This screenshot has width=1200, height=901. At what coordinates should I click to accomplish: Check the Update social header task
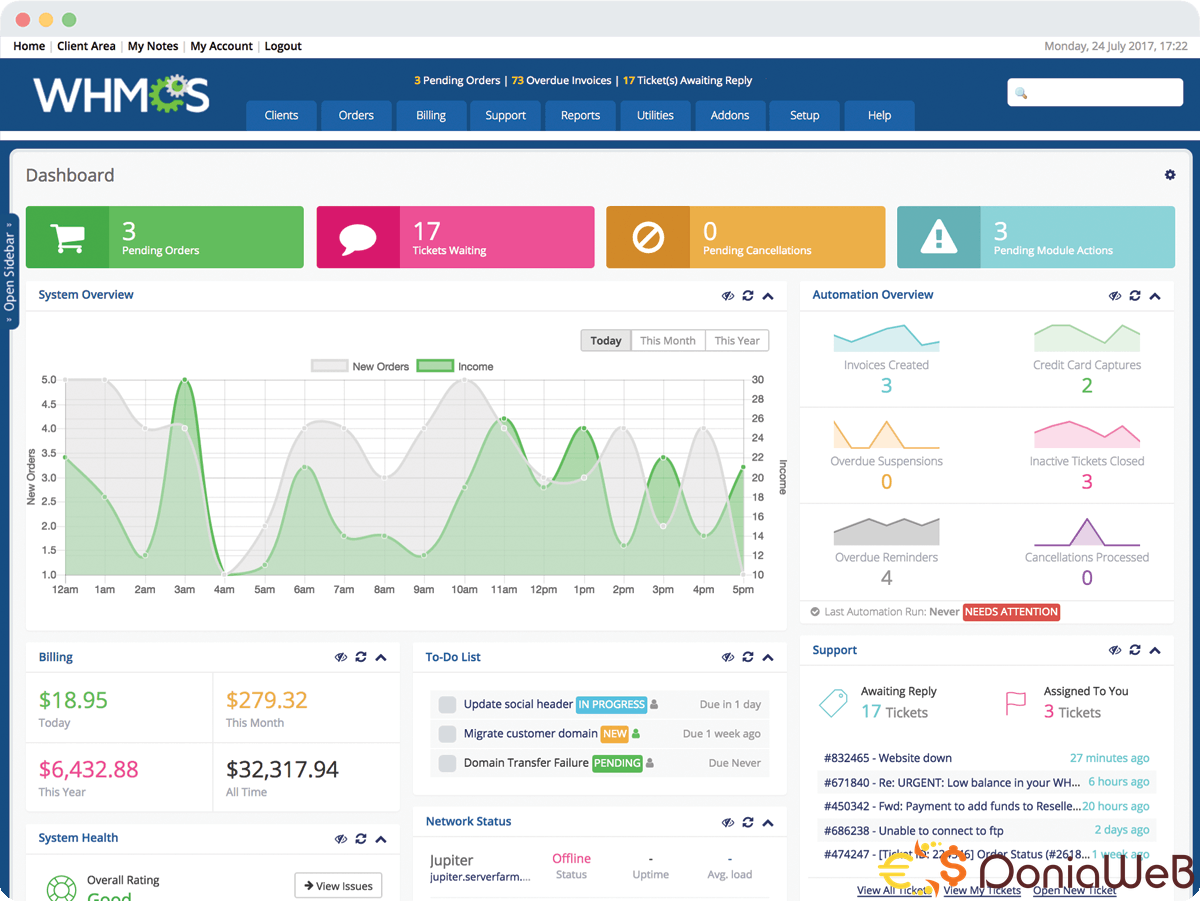click(447, 705)
